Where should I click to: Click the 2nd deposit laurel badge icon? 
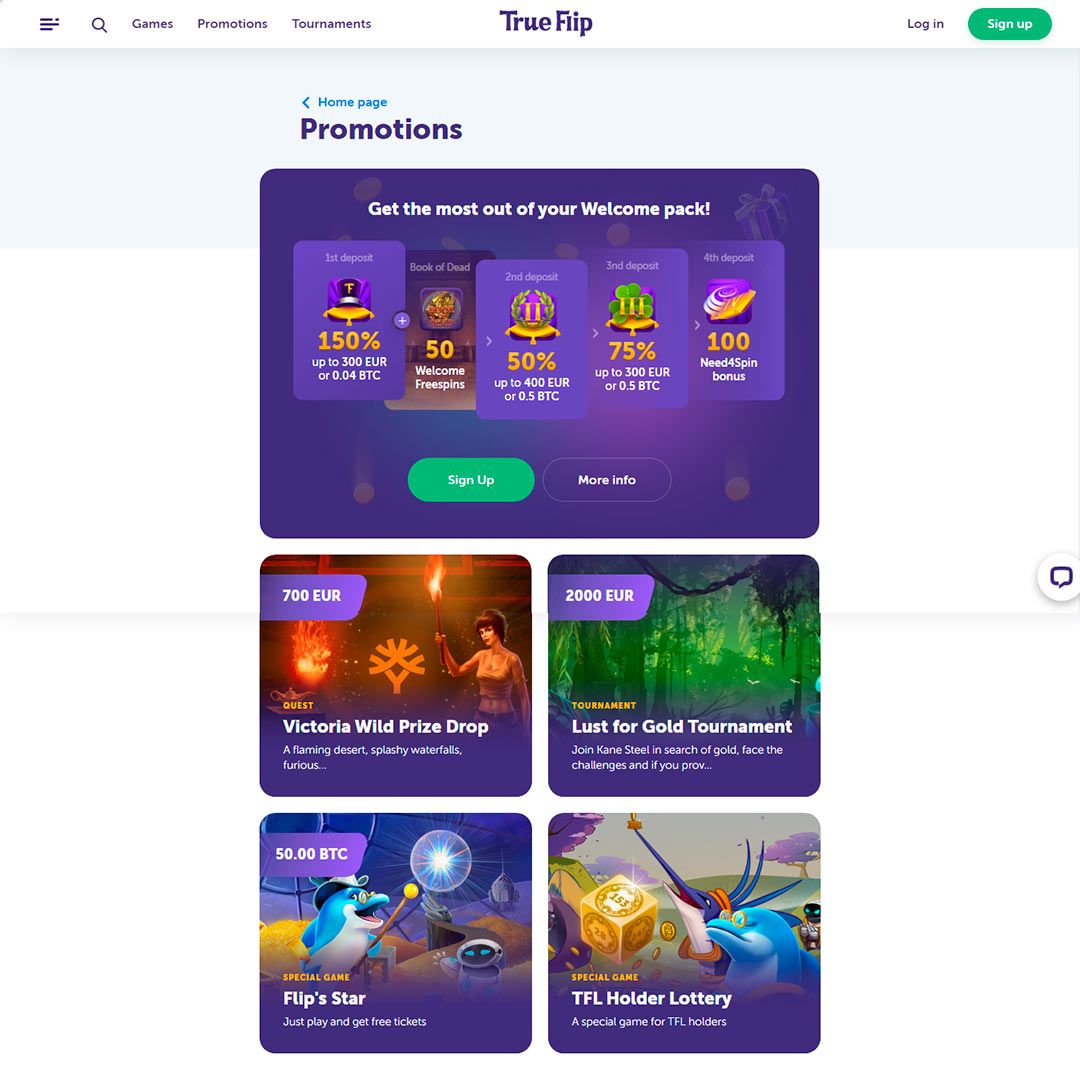click(531, 316)
